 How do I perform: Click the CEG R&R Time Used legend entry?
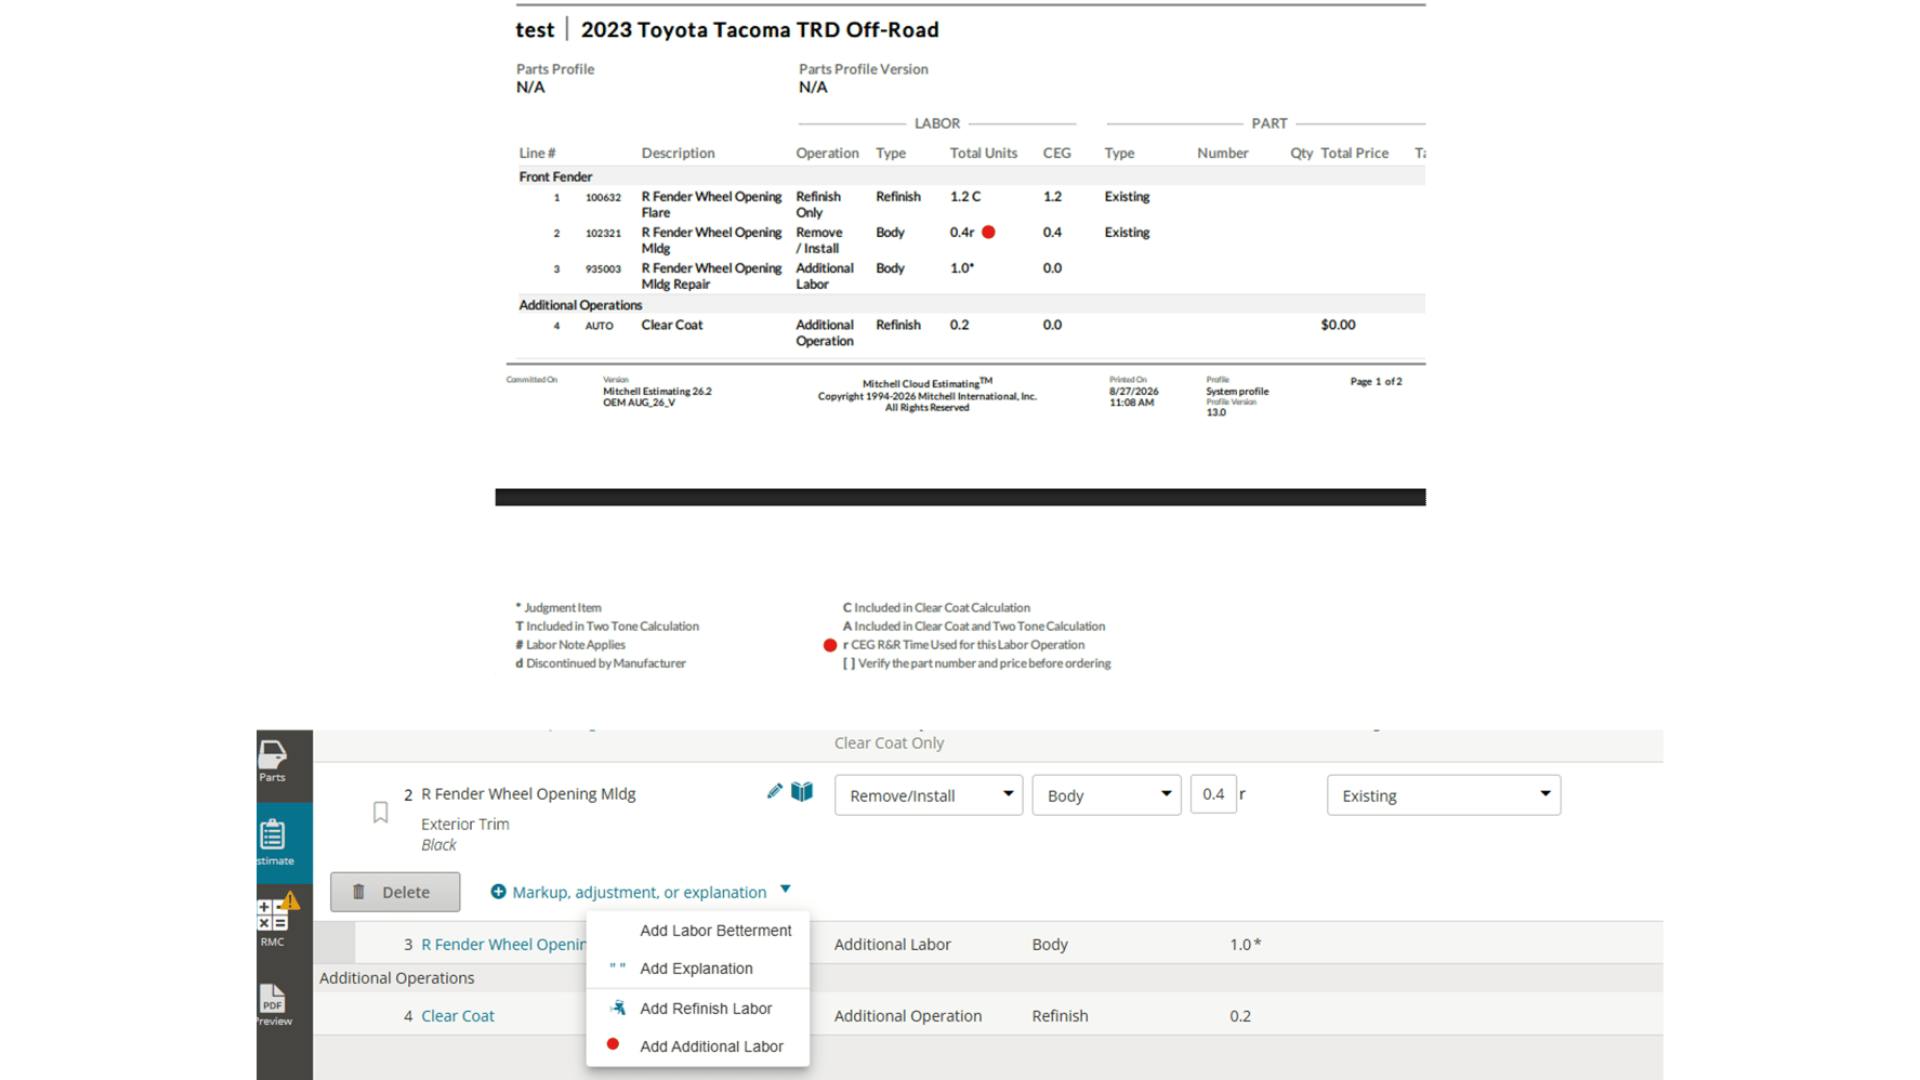tap(963, 645)
